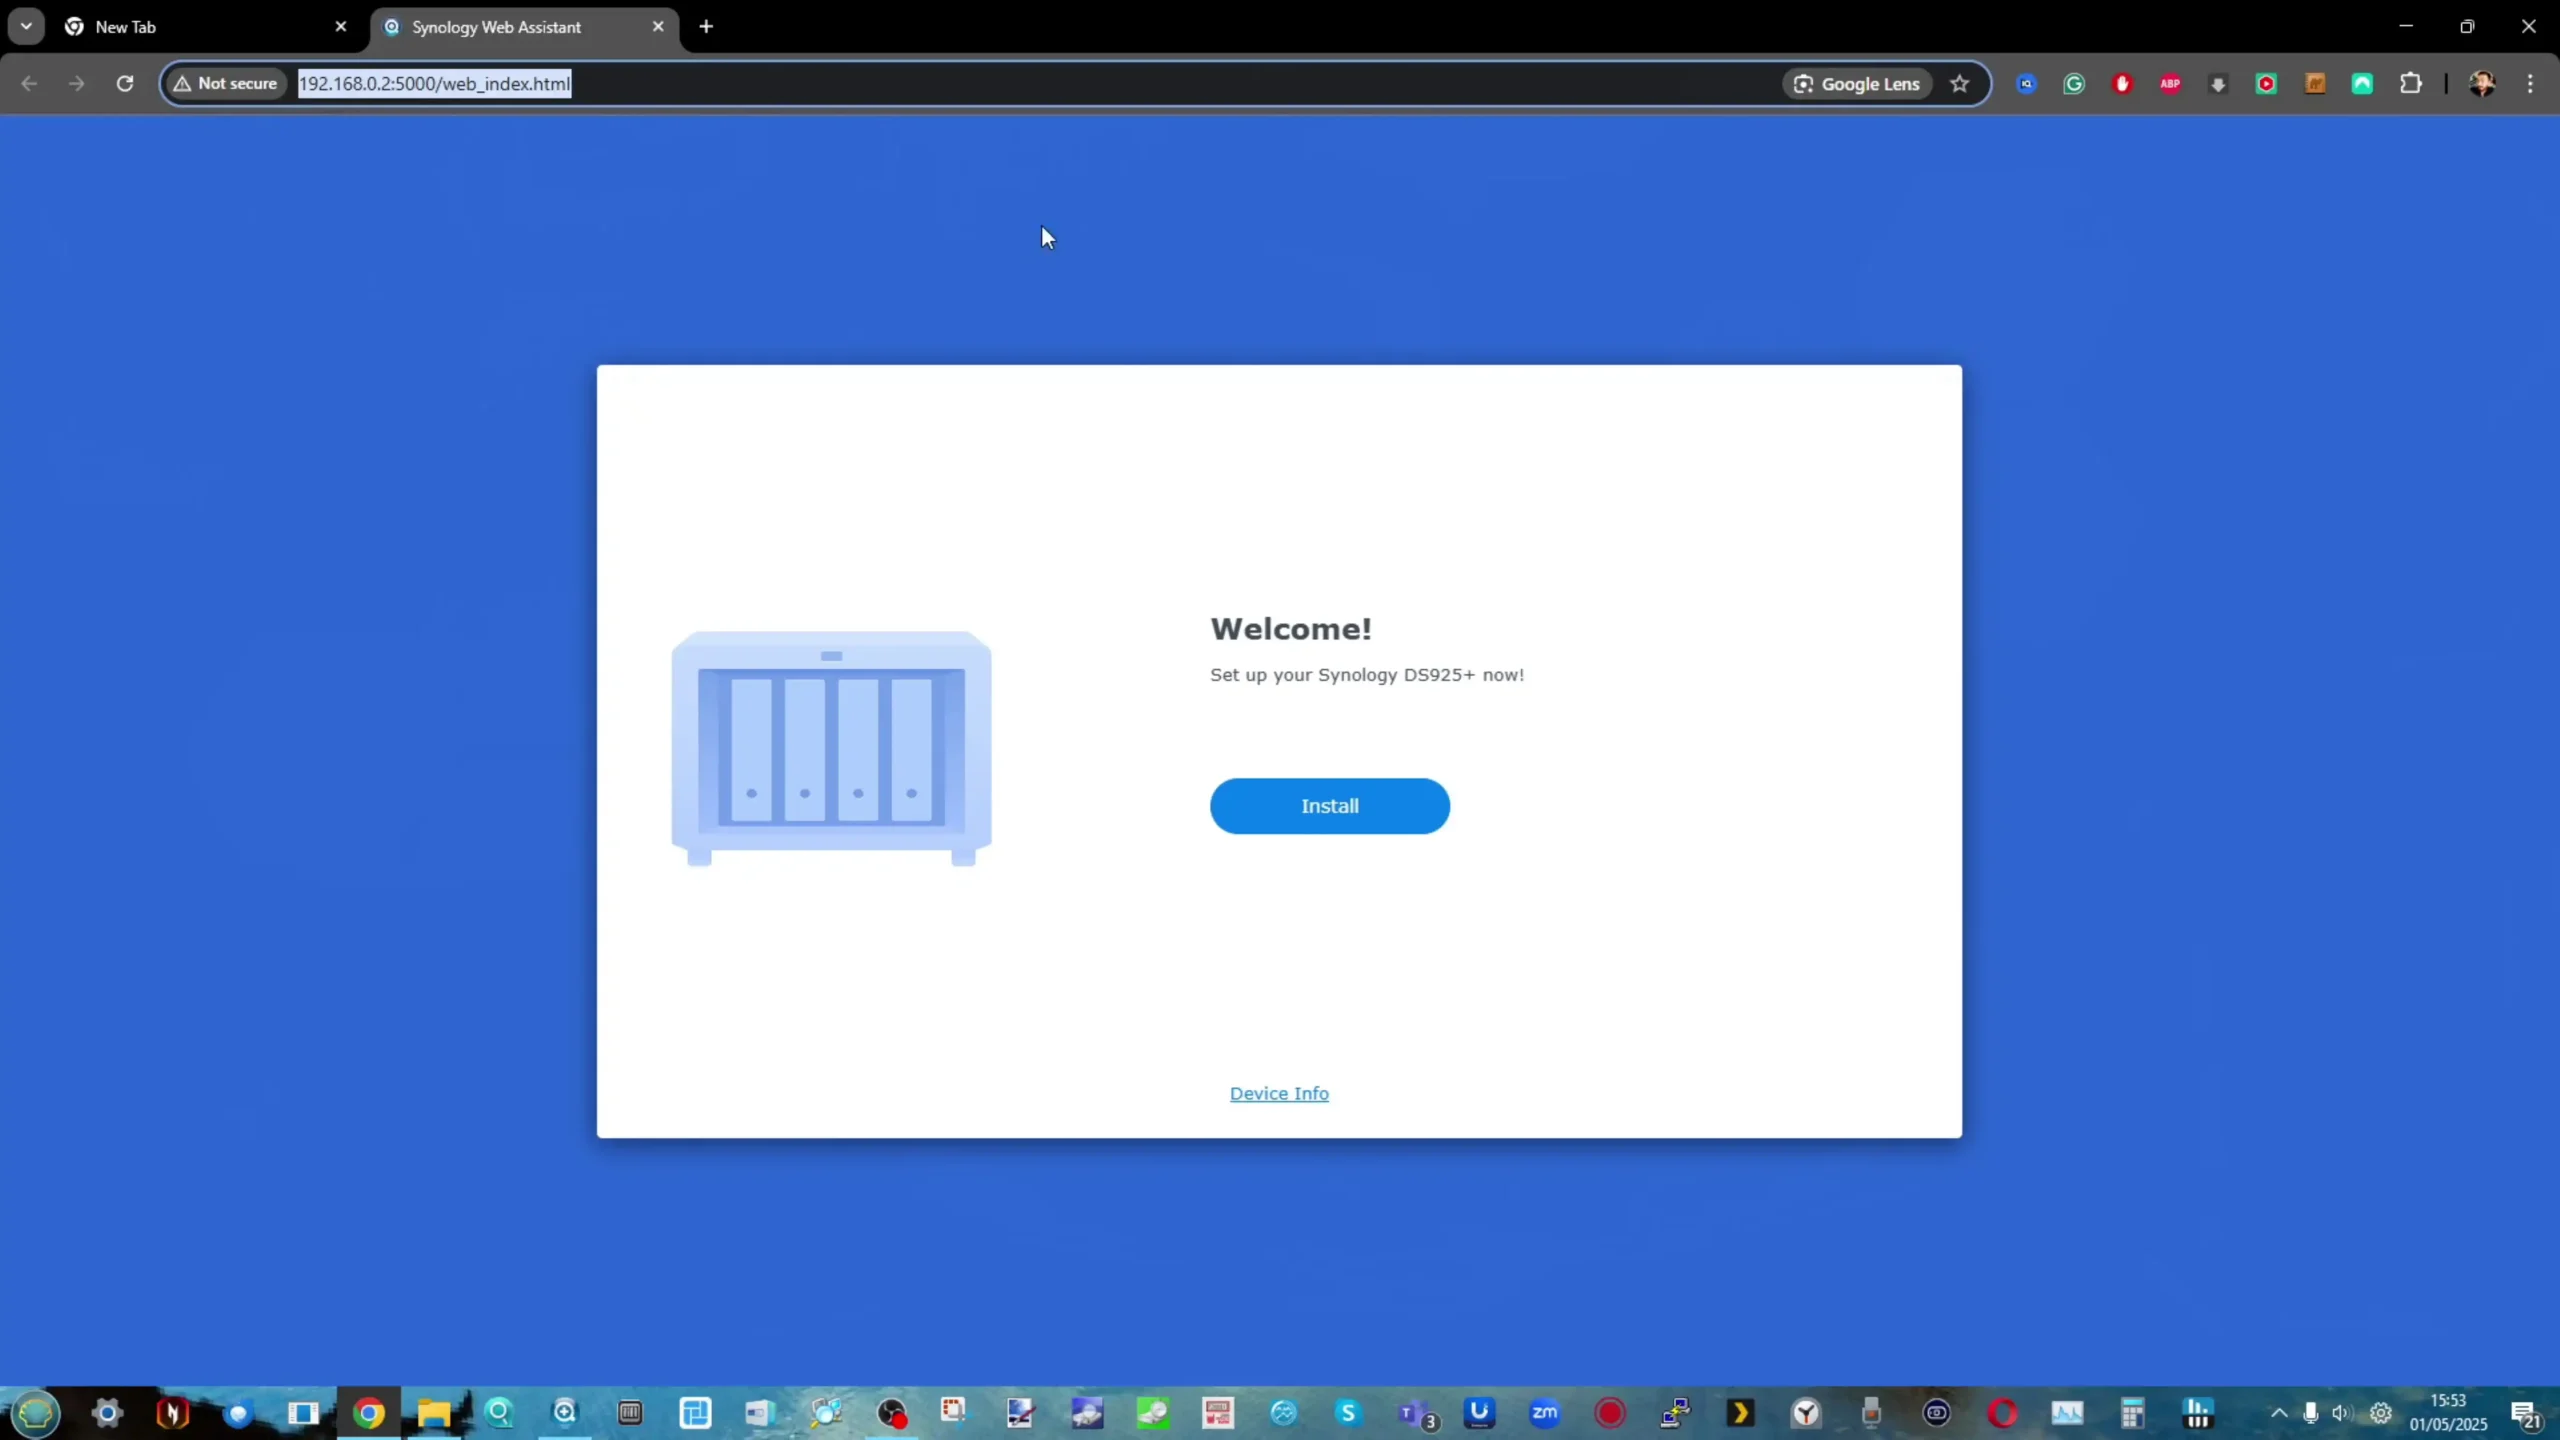This screenshot has width=2560, height=1440.
Task: Click the gray download arrow extension
Action: coord(2218,84)
